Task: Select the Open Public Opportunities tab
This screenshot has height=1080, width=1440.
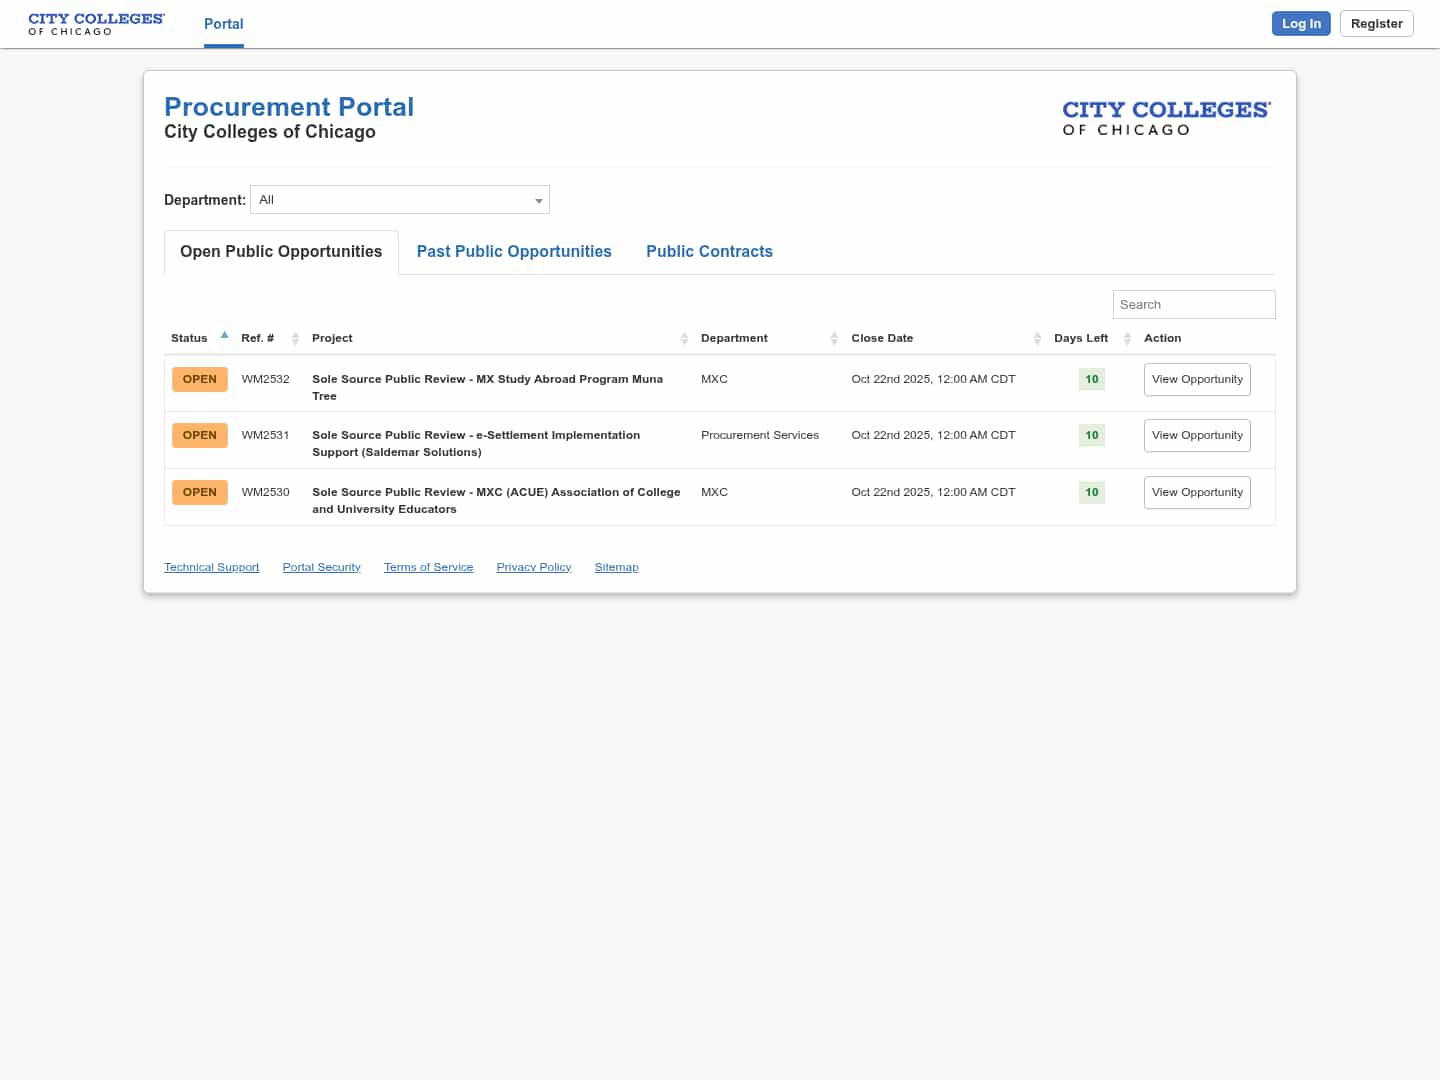Action: 281,252
